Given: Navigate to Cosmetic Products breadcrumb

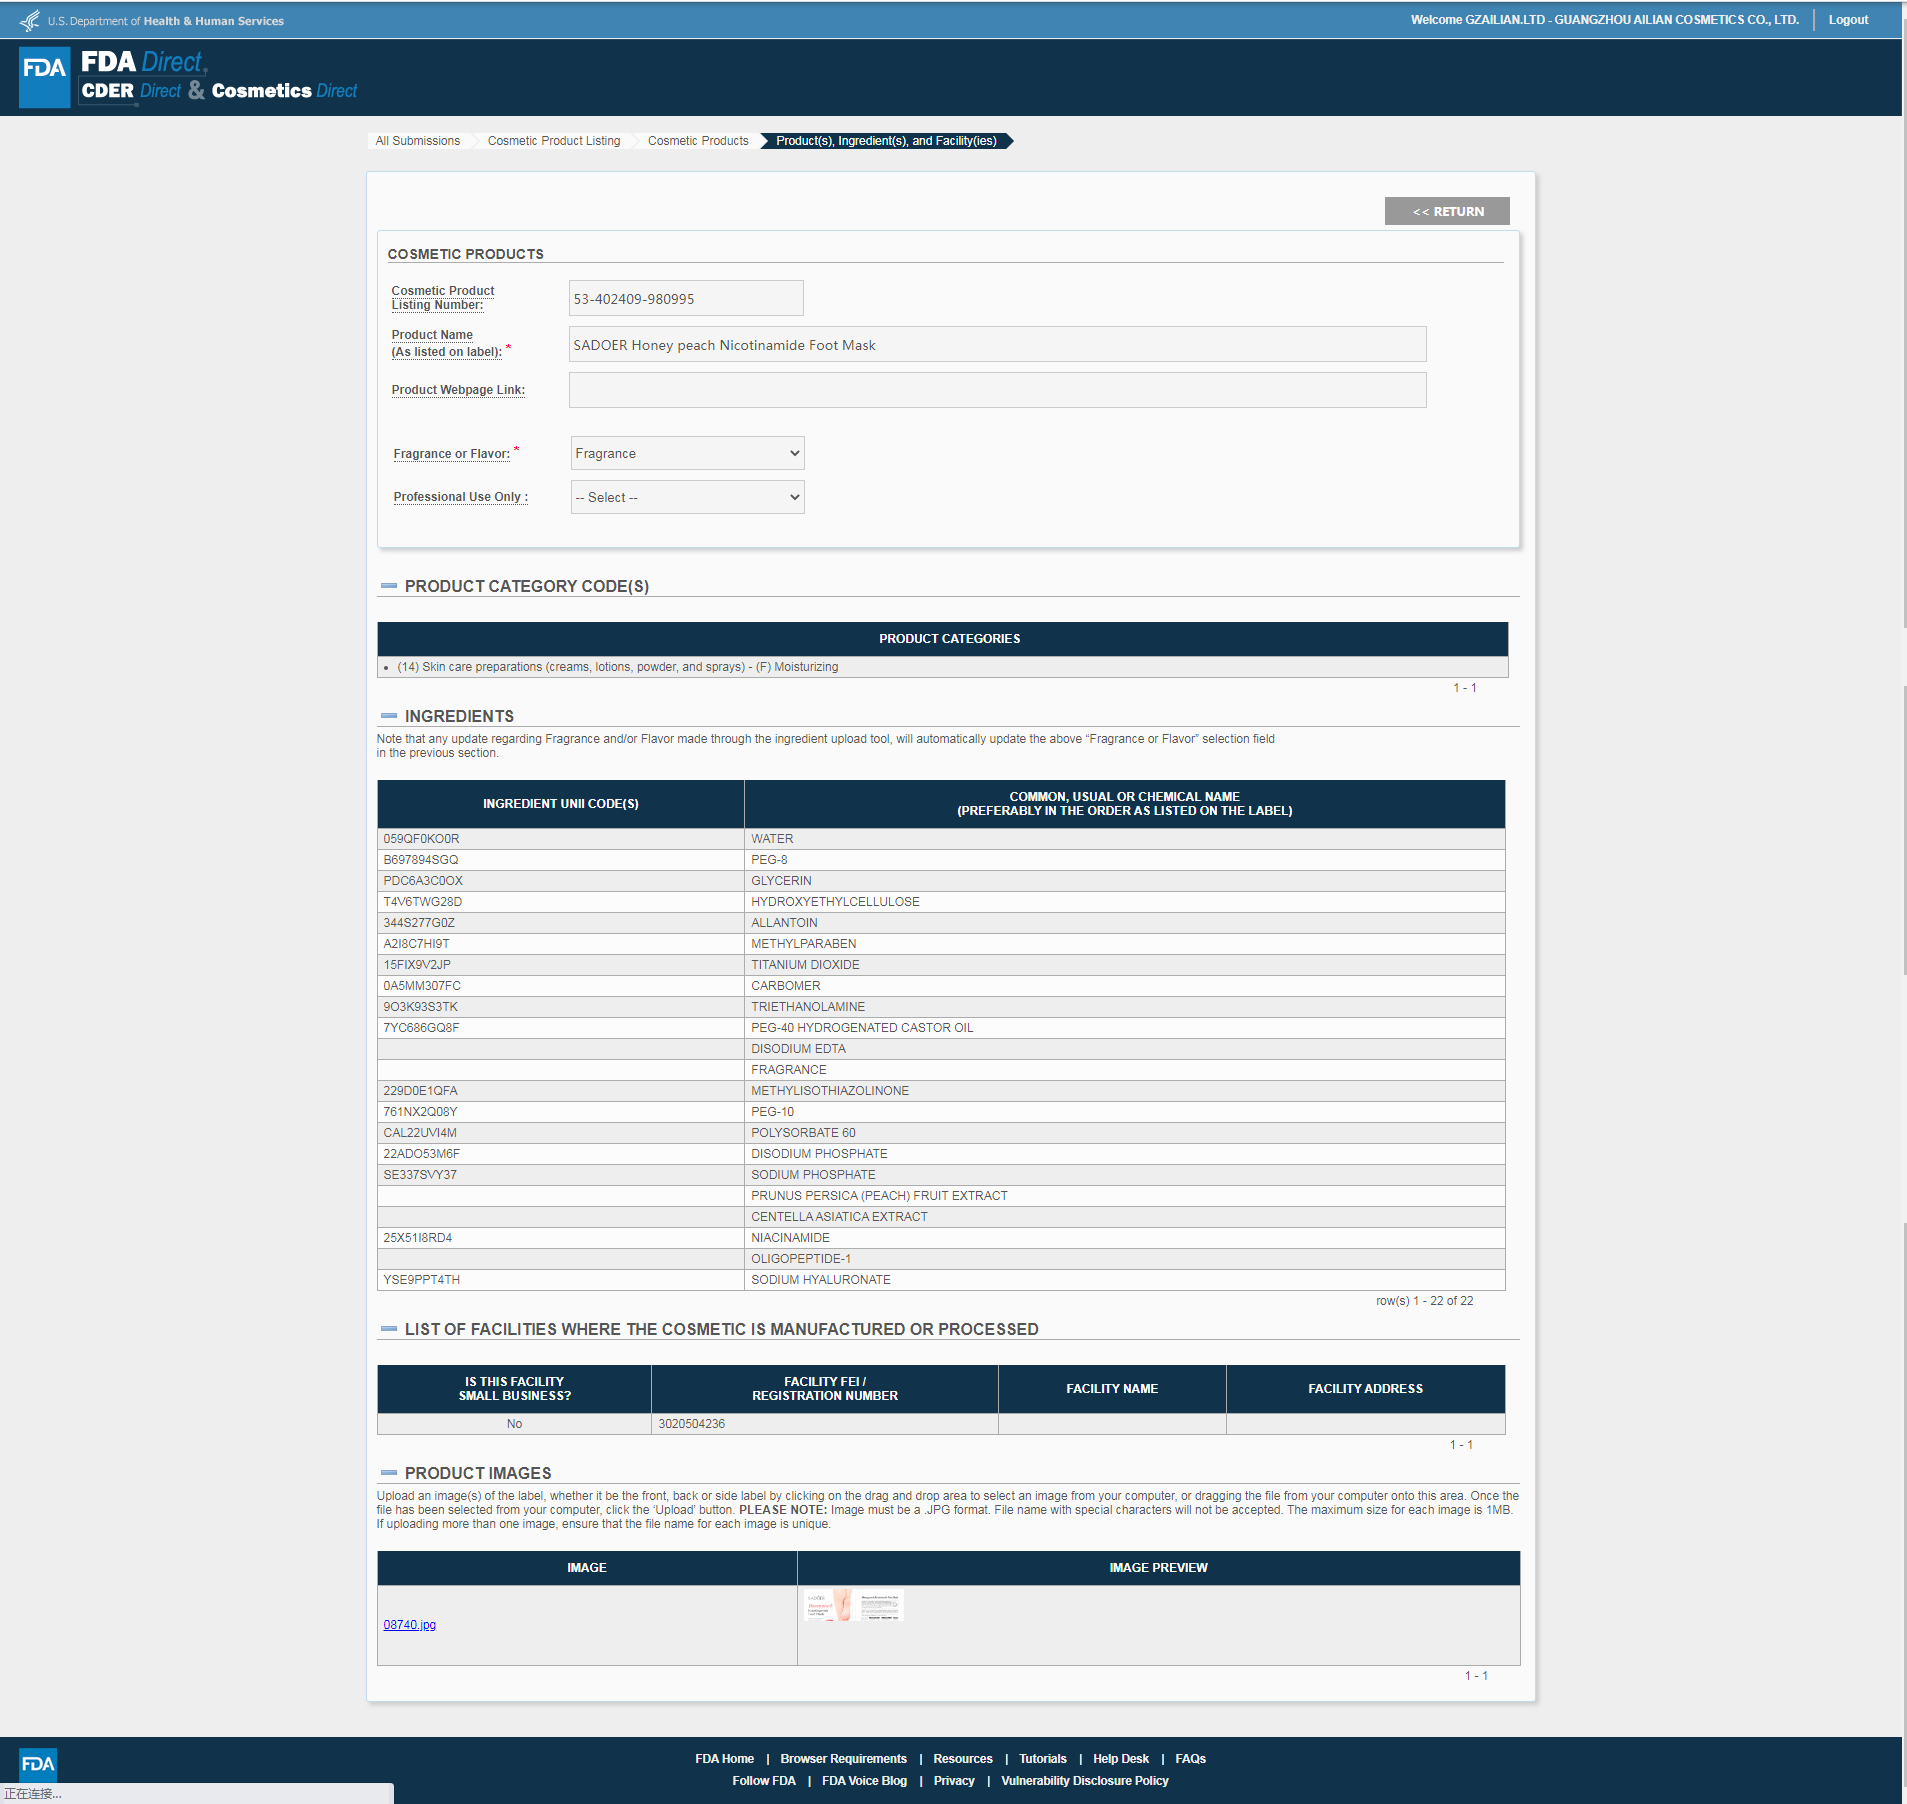Looking at the screenshot, I should click(x=697, y=141).
